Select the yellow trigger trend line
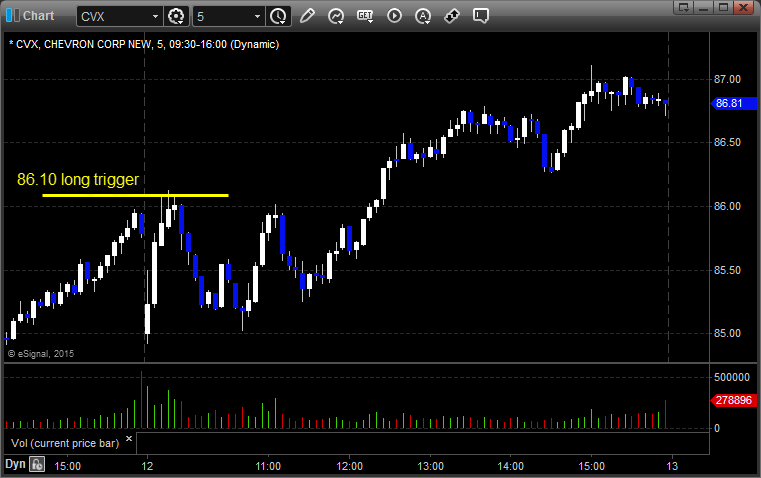This screenshot has width=761, height=478. point(135,196)
